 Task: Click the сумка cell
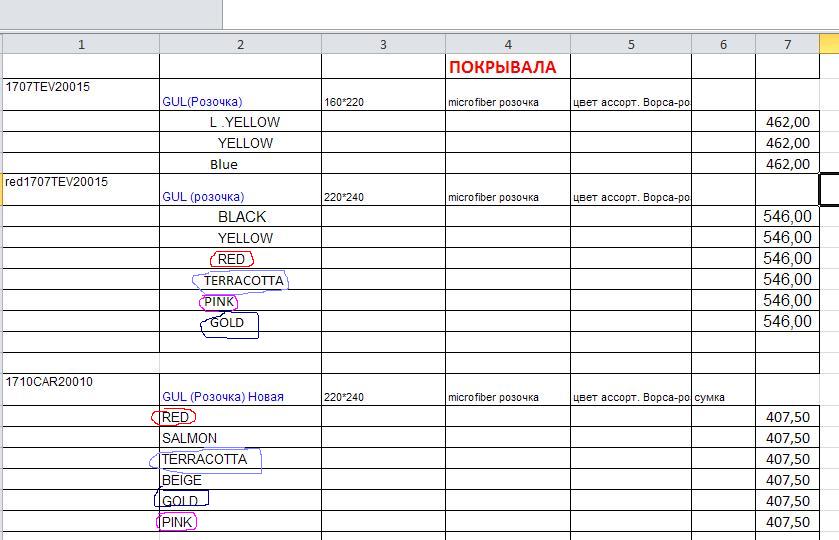[723, 390]
